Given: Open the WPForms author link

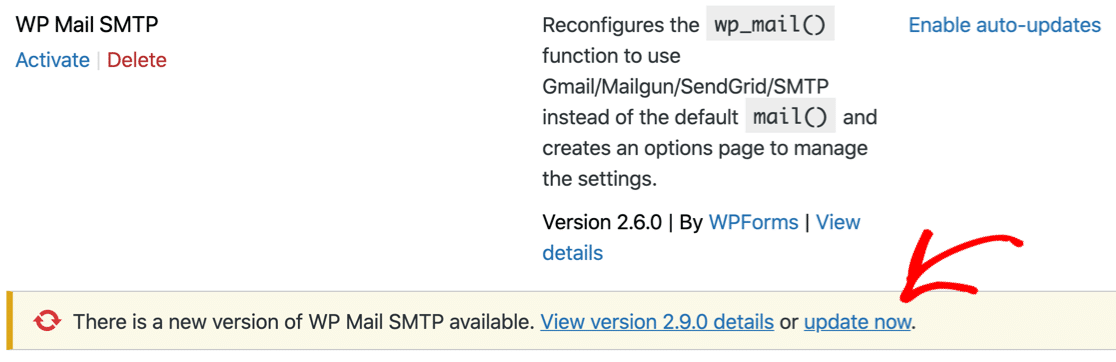Looking at the screenshot, I should coord(753,222).
